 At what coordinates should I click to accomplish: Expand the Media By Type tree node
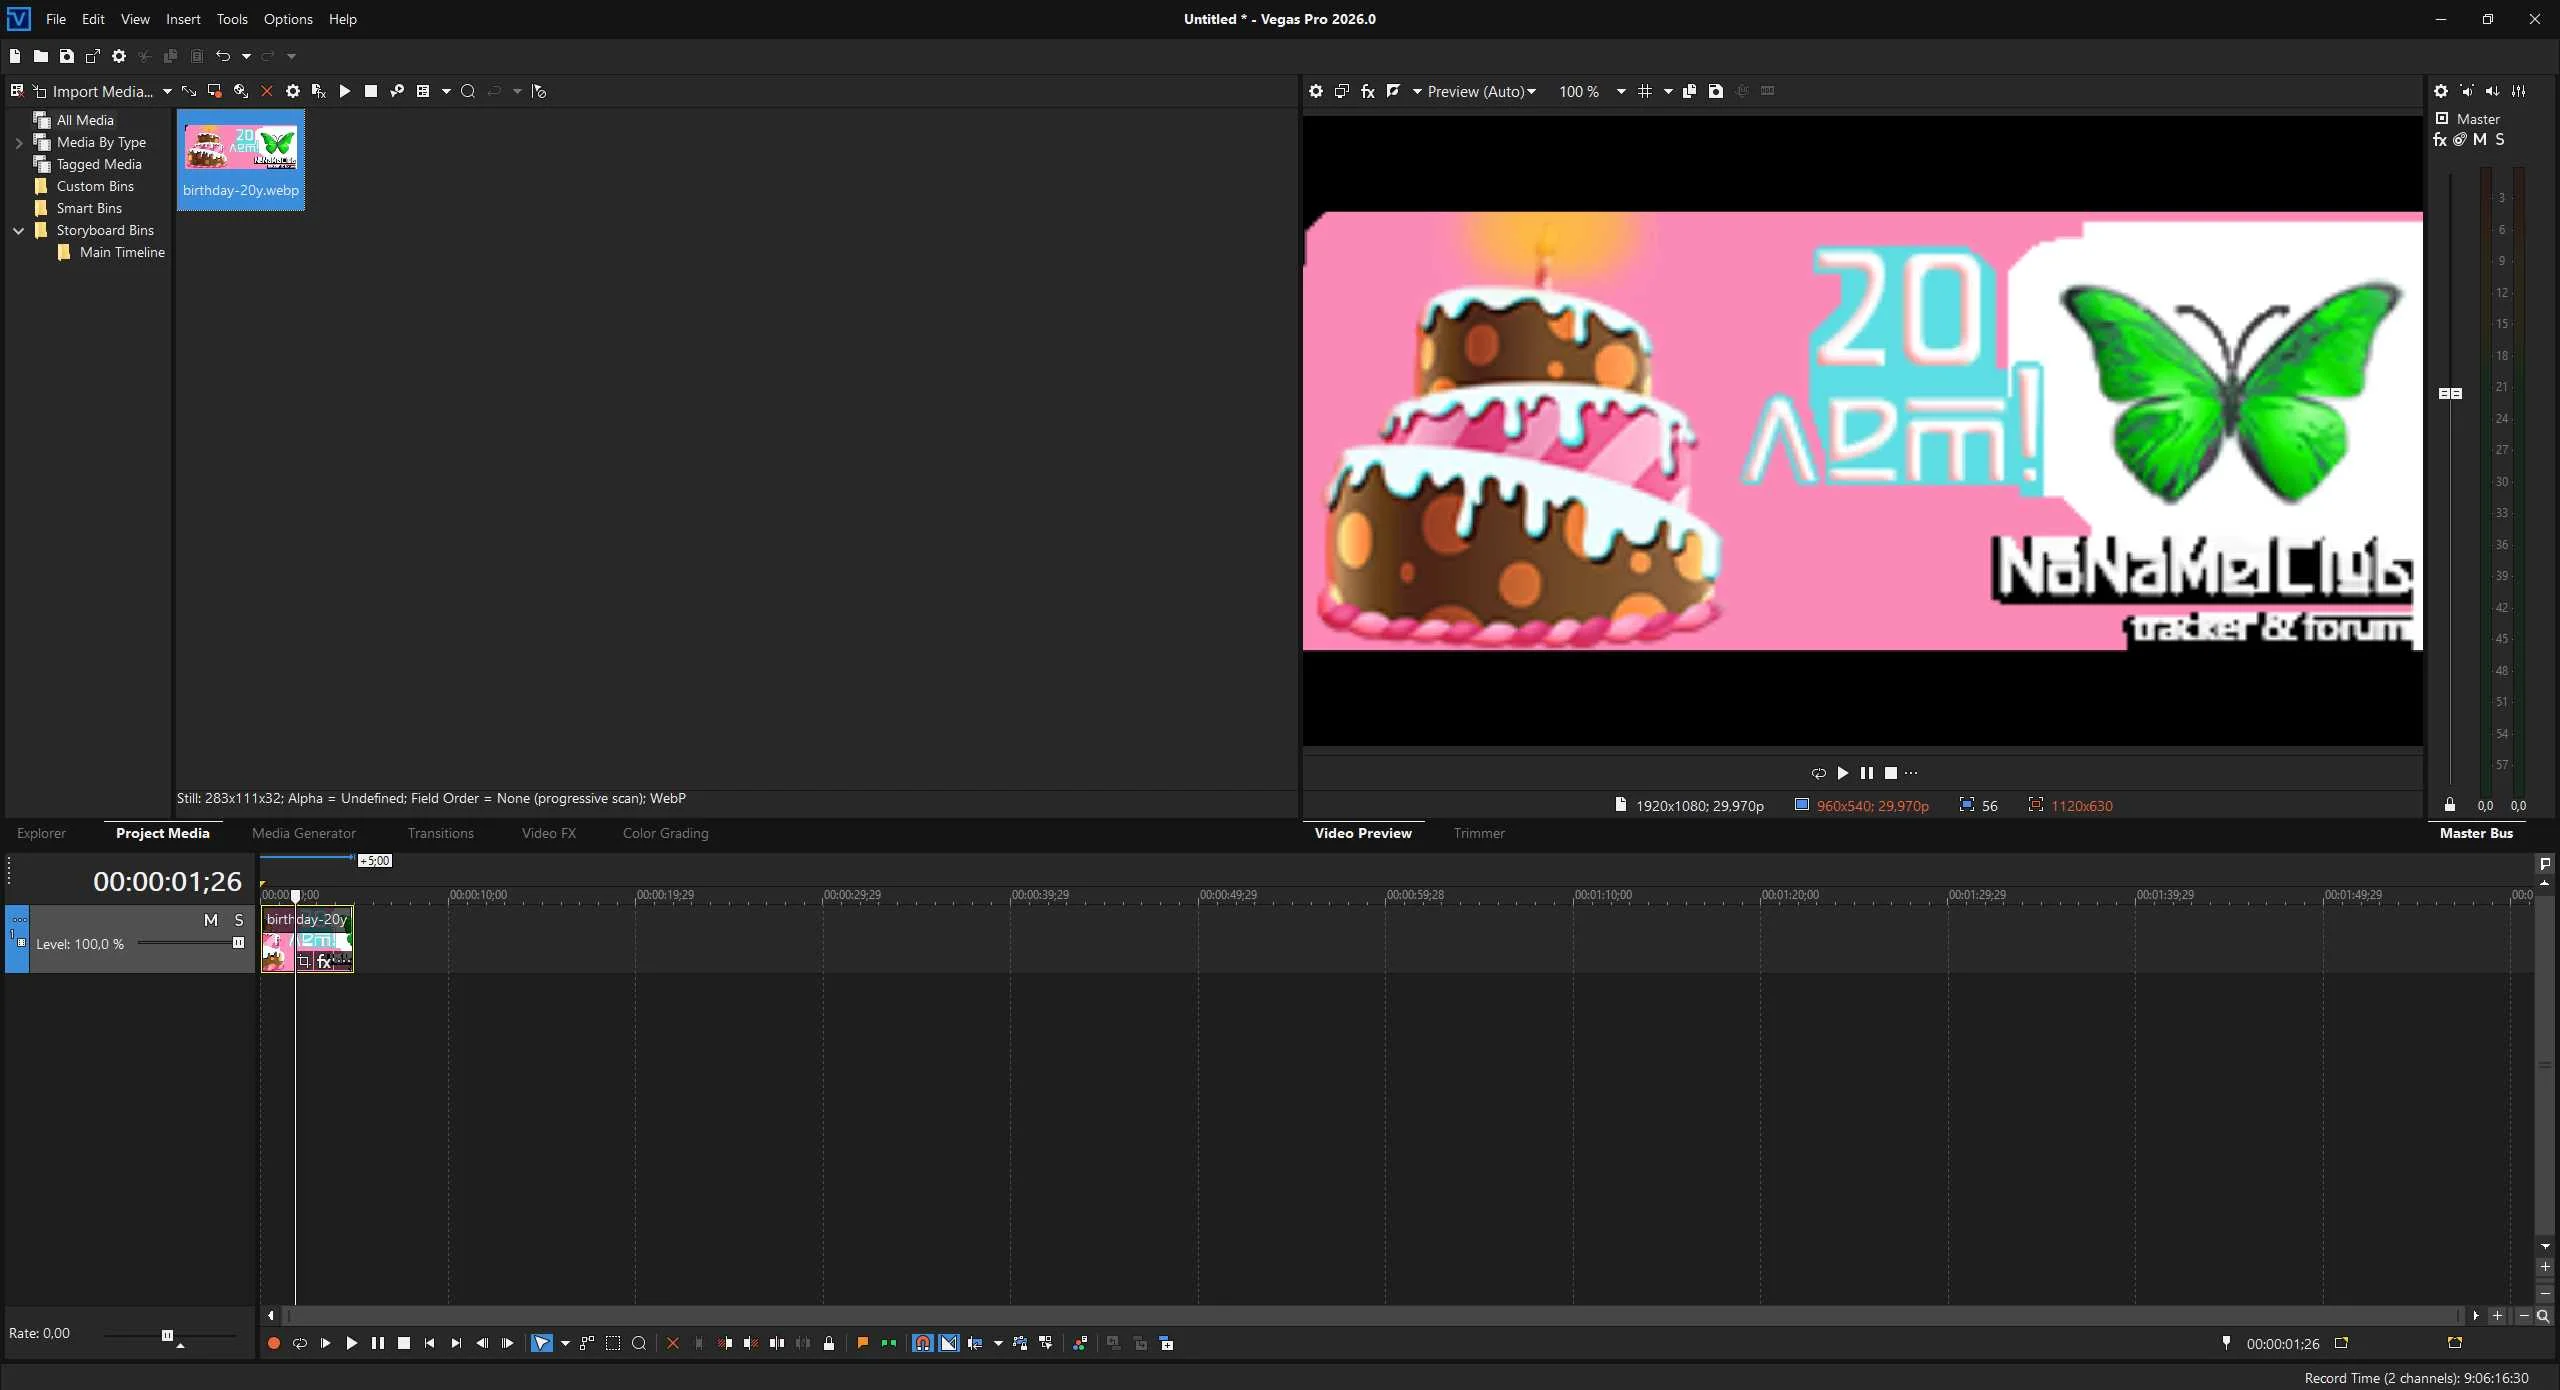[19, 142]
